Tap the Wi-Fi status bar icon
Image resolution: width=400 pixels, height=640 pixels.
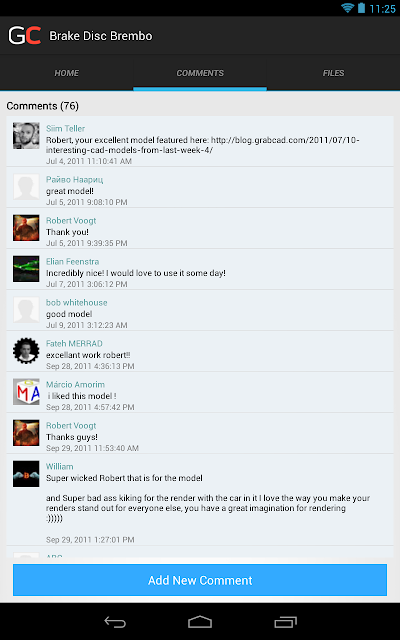coord(347,8)
